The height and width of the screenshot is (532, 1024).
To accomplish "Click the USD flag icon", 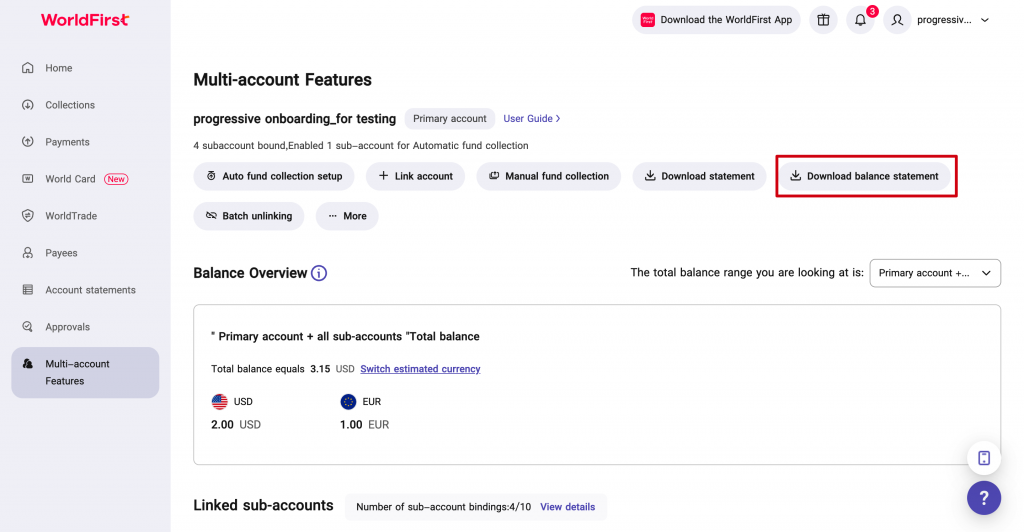I will tap(220, 401).
